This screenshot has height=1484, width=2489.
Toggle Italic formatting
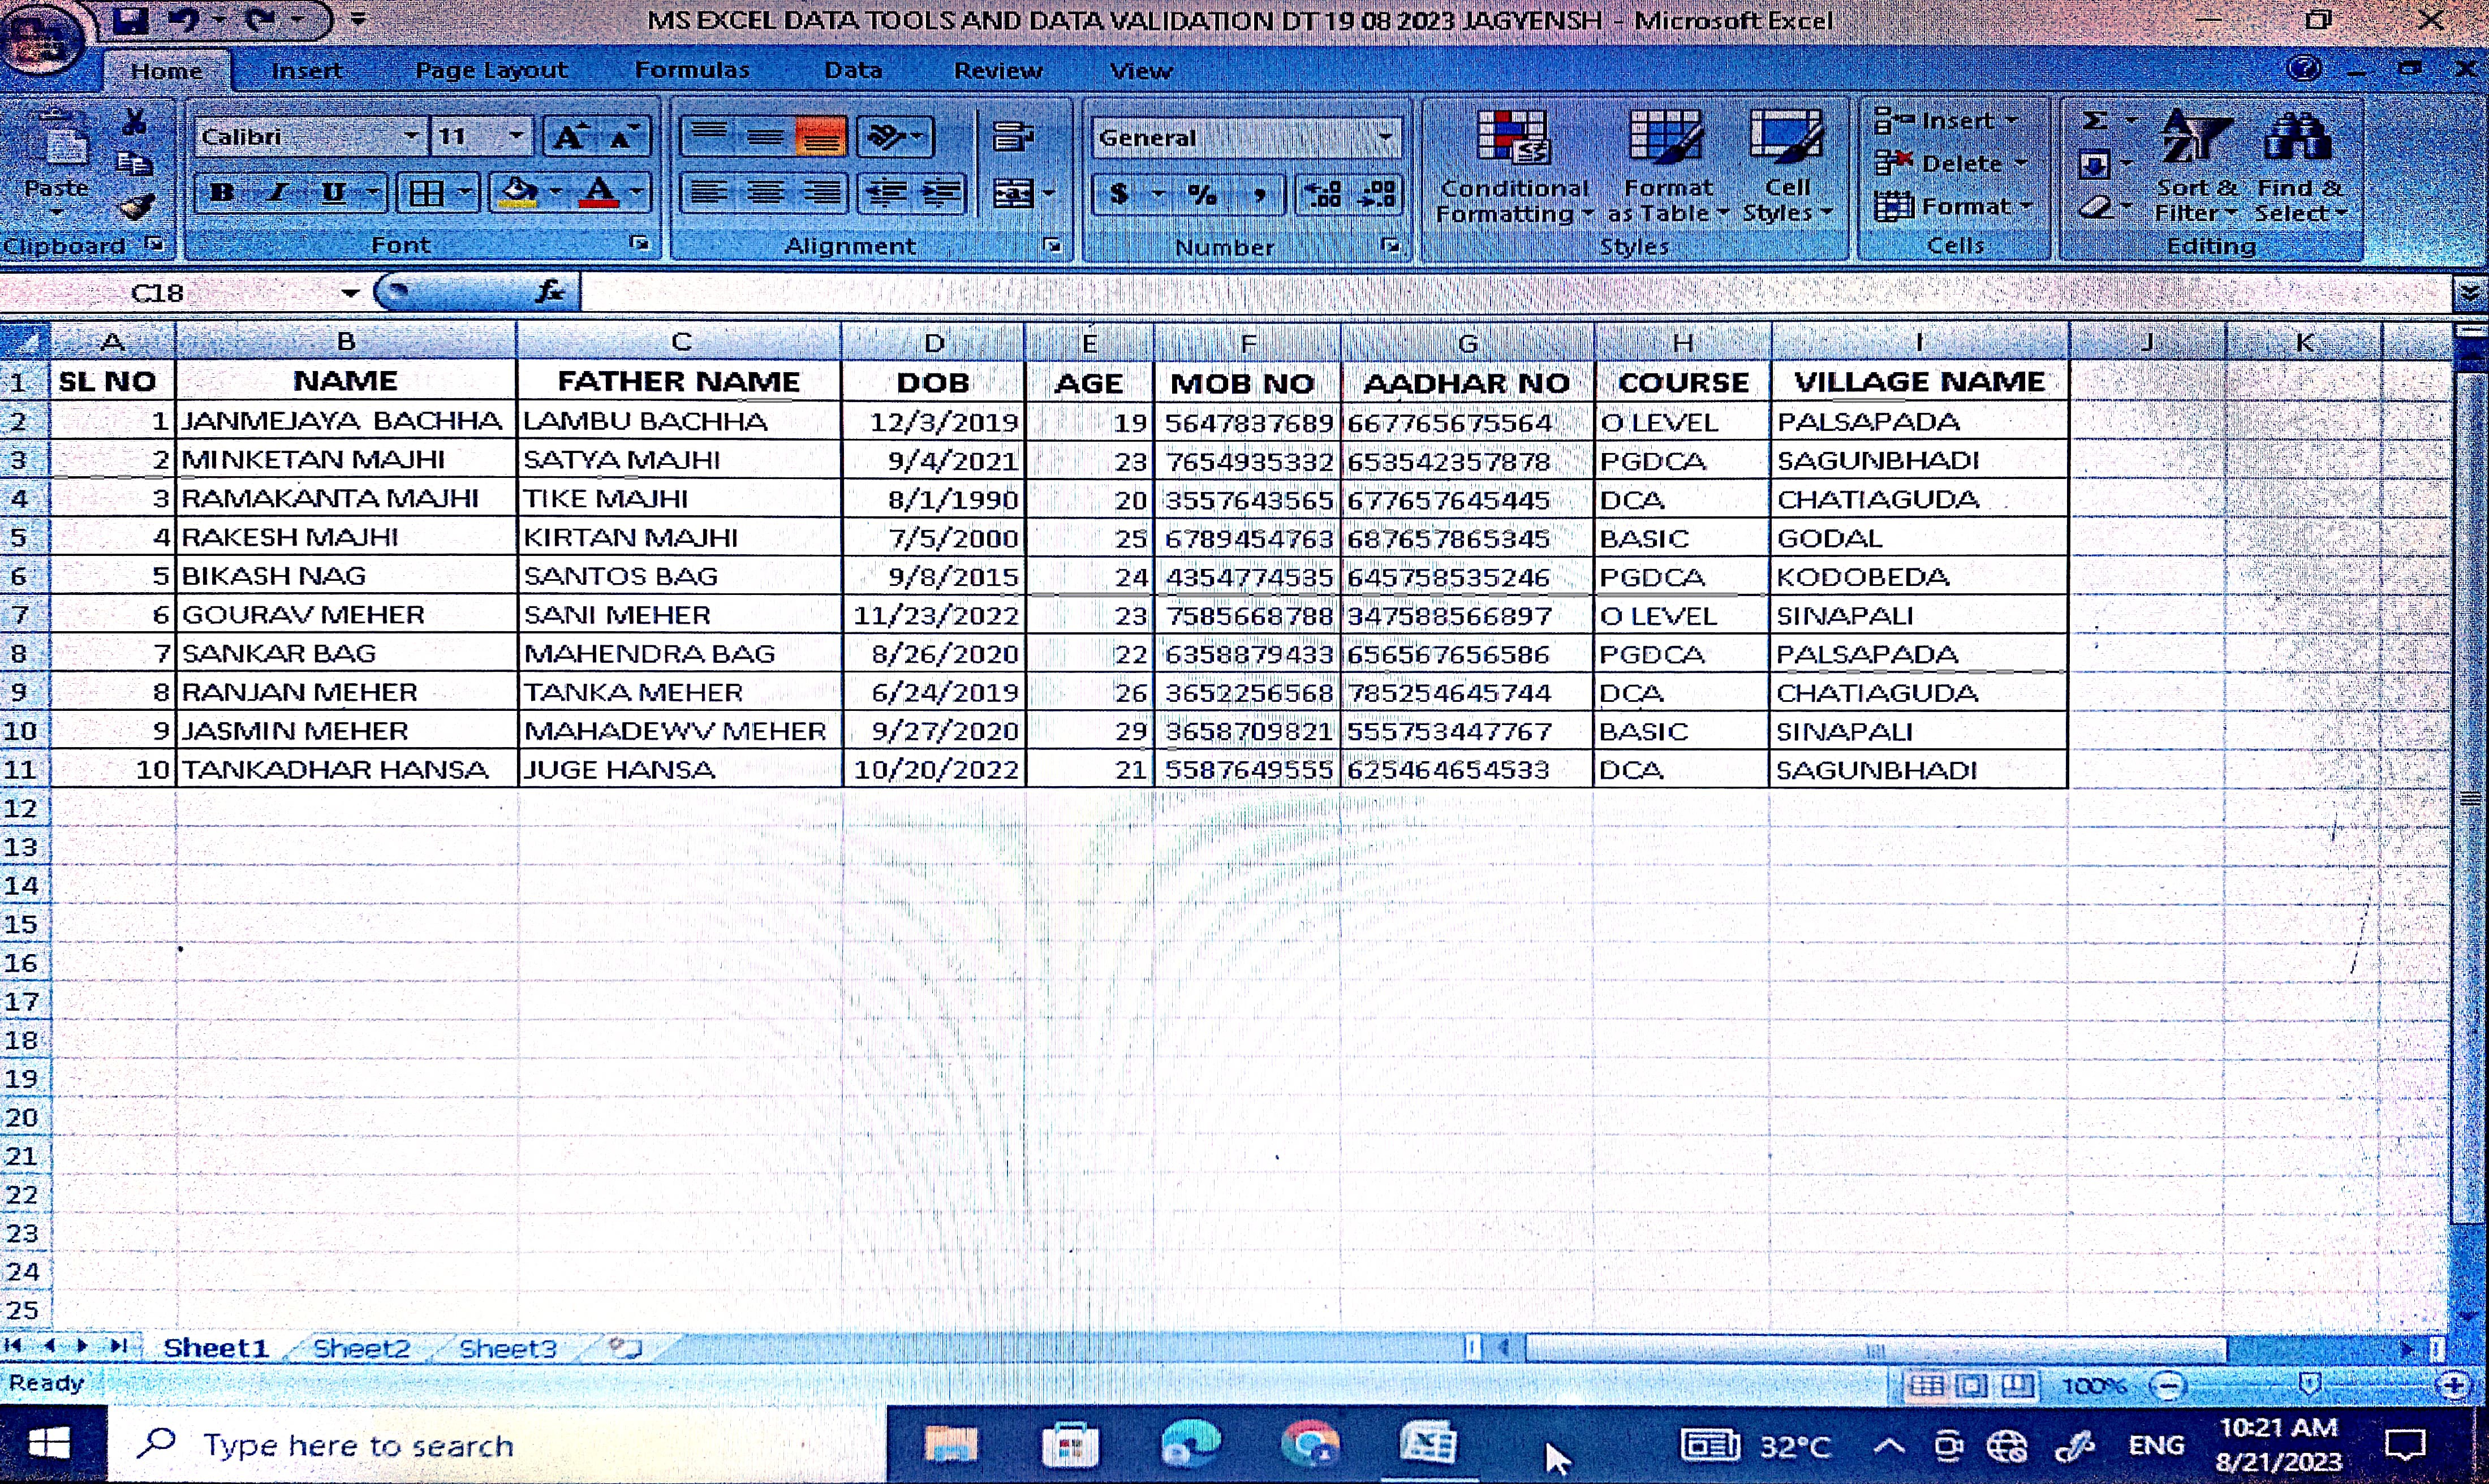click(278, 193)
